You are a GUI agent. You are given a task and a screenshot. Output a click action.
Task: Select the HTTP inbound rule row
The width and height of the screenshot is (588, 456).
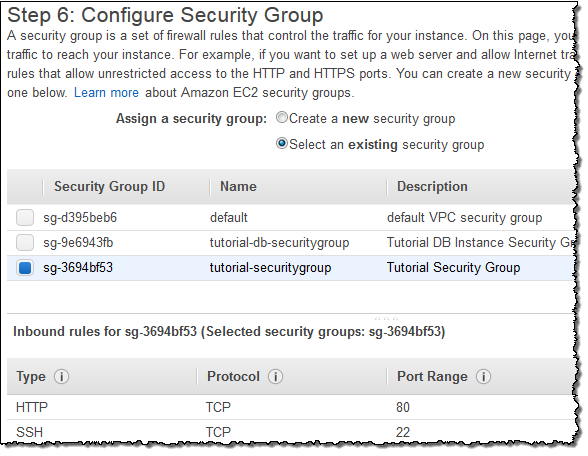(290, 407)
